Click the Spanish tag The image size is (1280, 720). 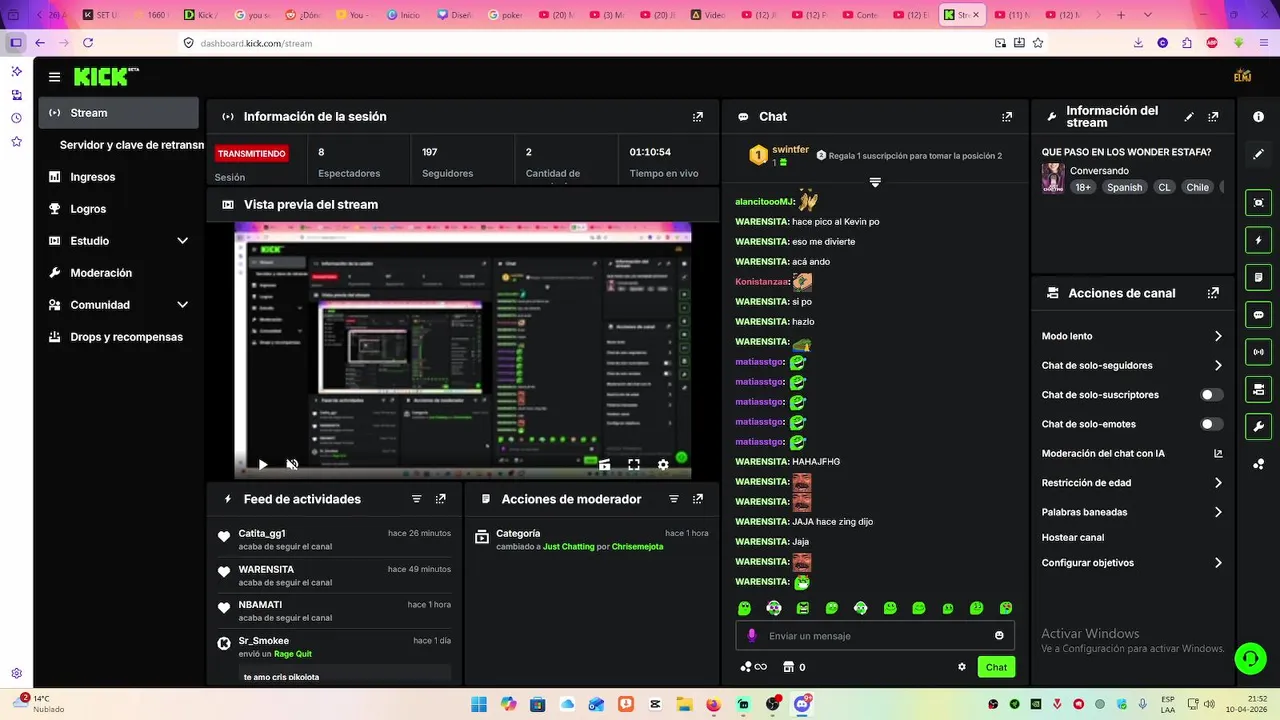coord(1124,187)
